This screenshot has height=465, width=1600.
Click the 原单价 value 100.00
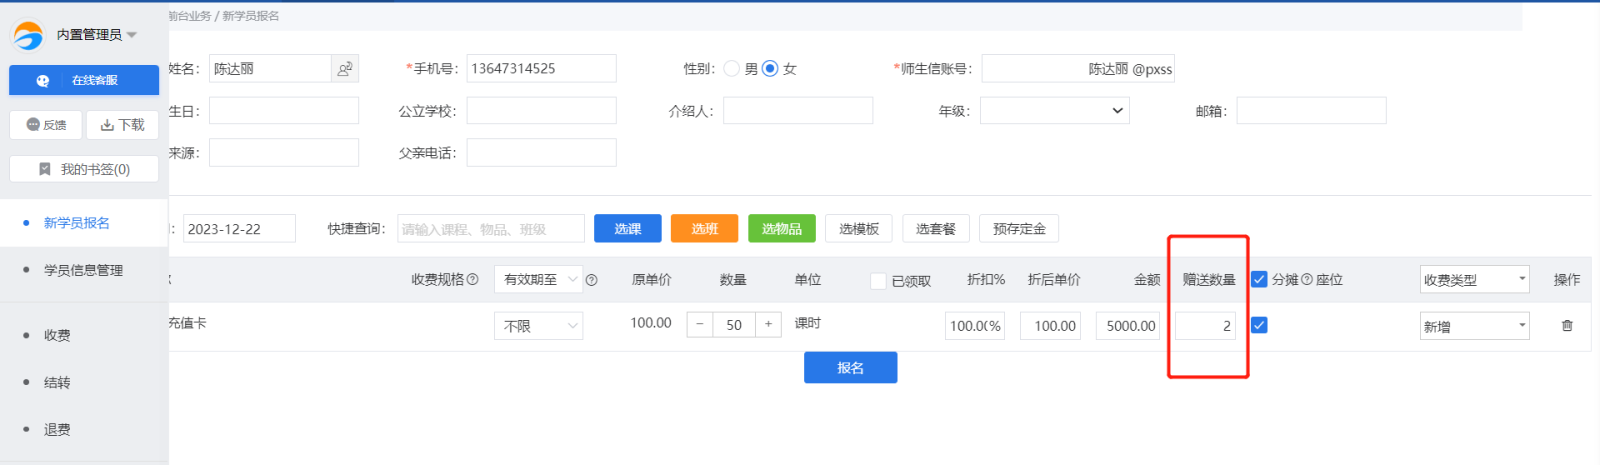click(651, 323)
